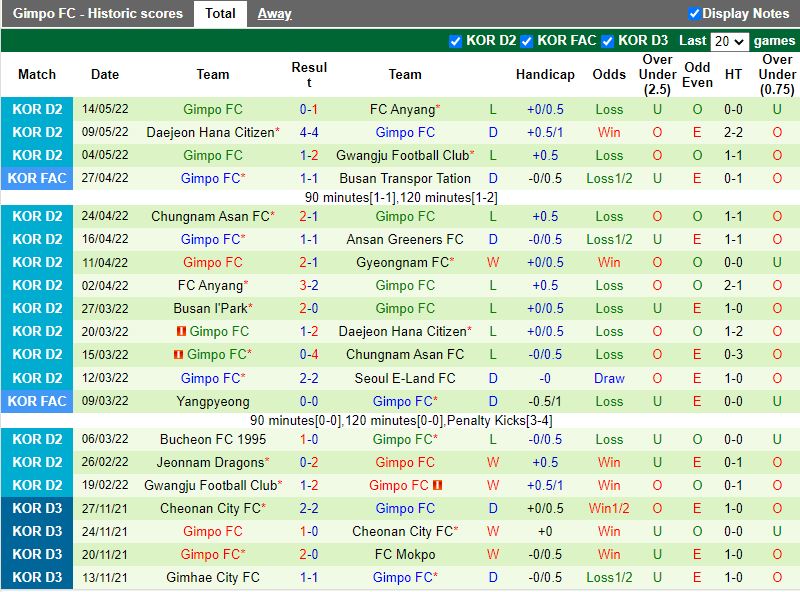Switch to the Away tab
This screenshot has width=800, height=592.
(274, 14)
